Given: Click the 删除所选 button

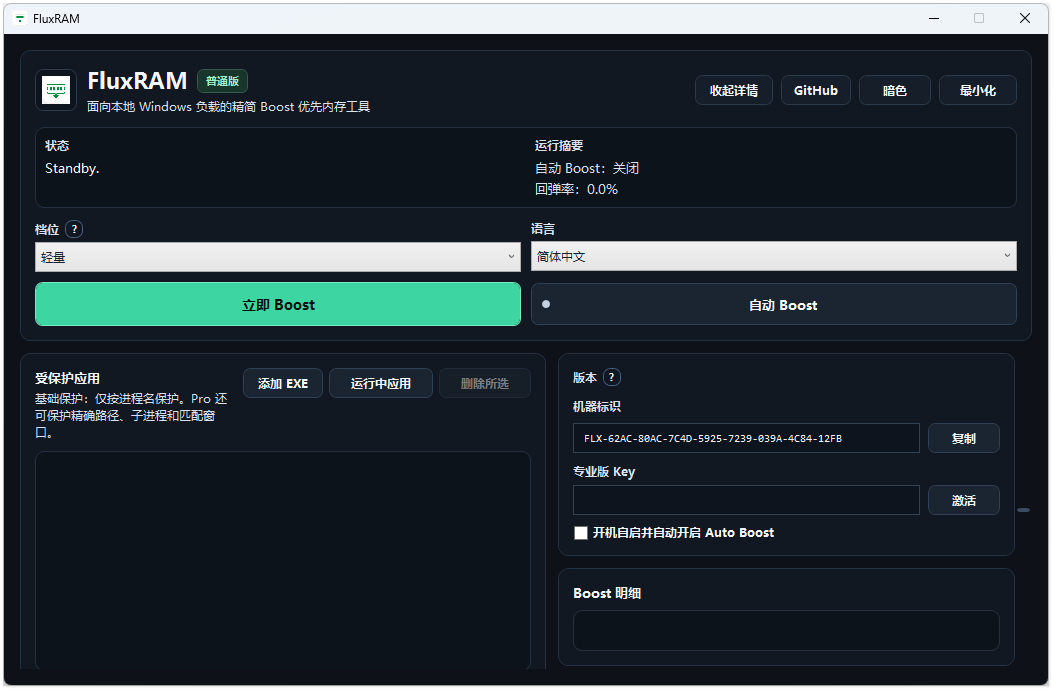Looking at the screenshot, I should (485, 384).
